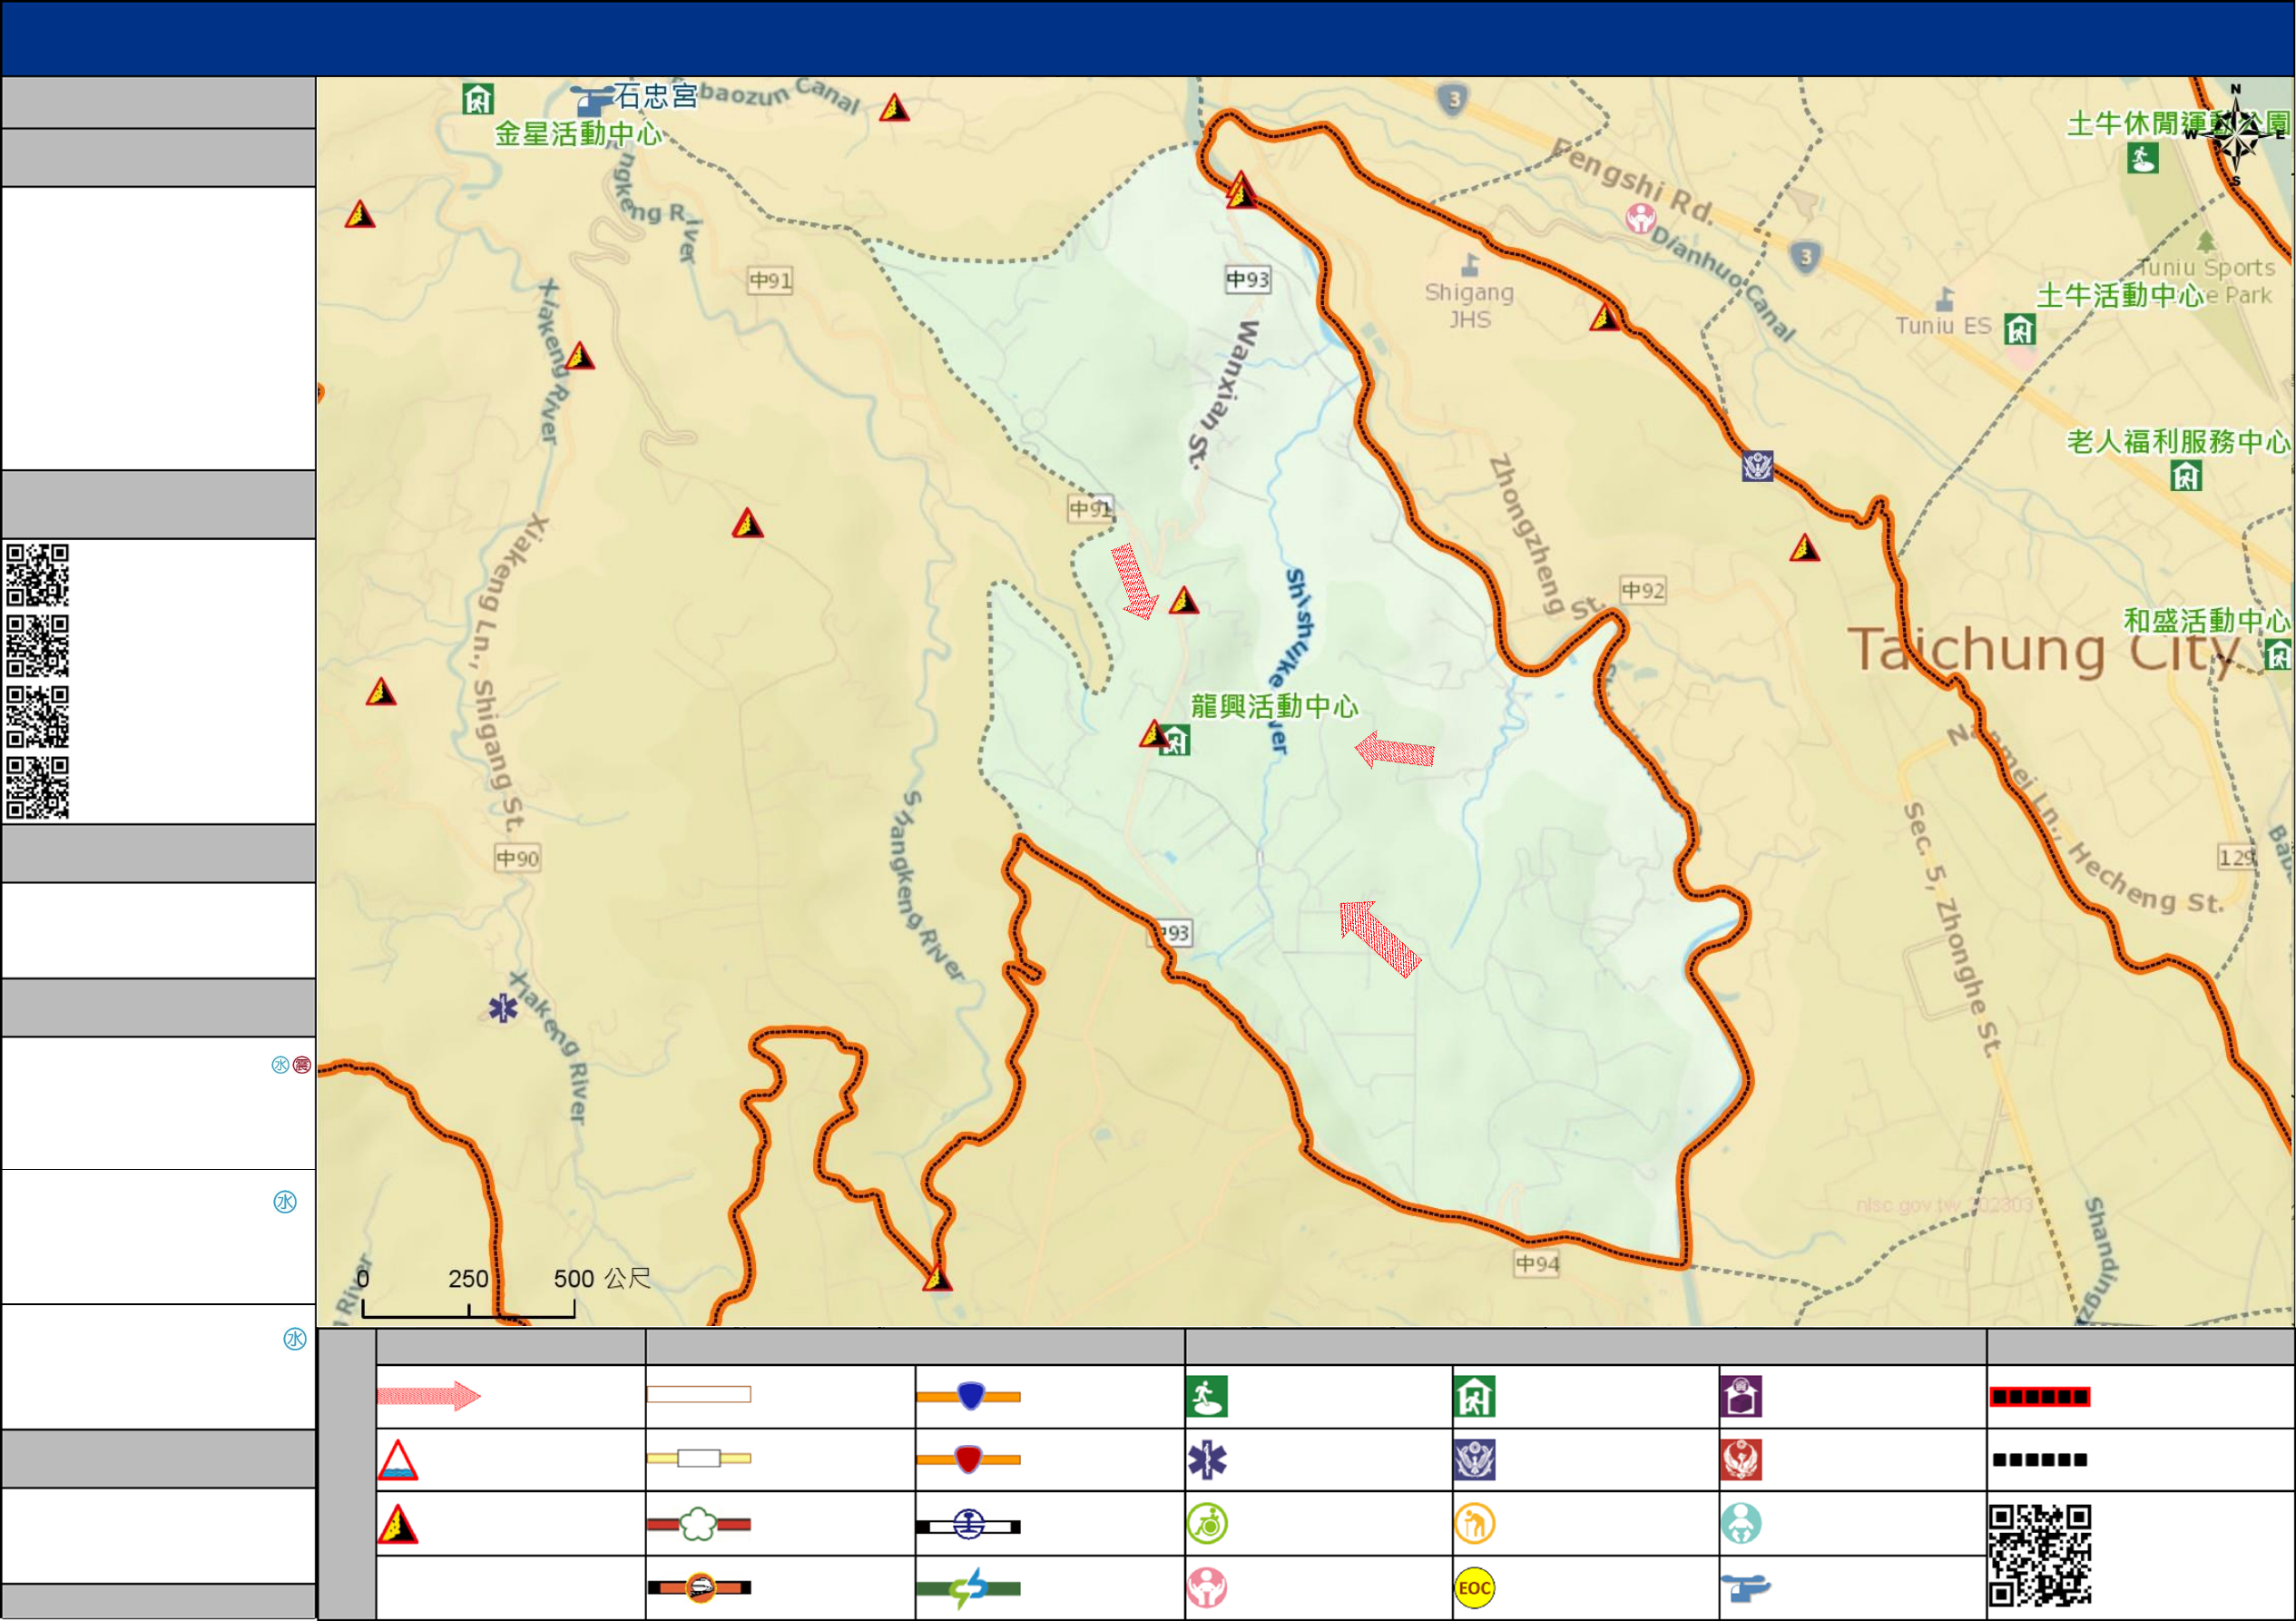This screenshot has height=1621, width=2296.
Task: Click the green indoor shelter icon in legend
Action: 1475,1397
